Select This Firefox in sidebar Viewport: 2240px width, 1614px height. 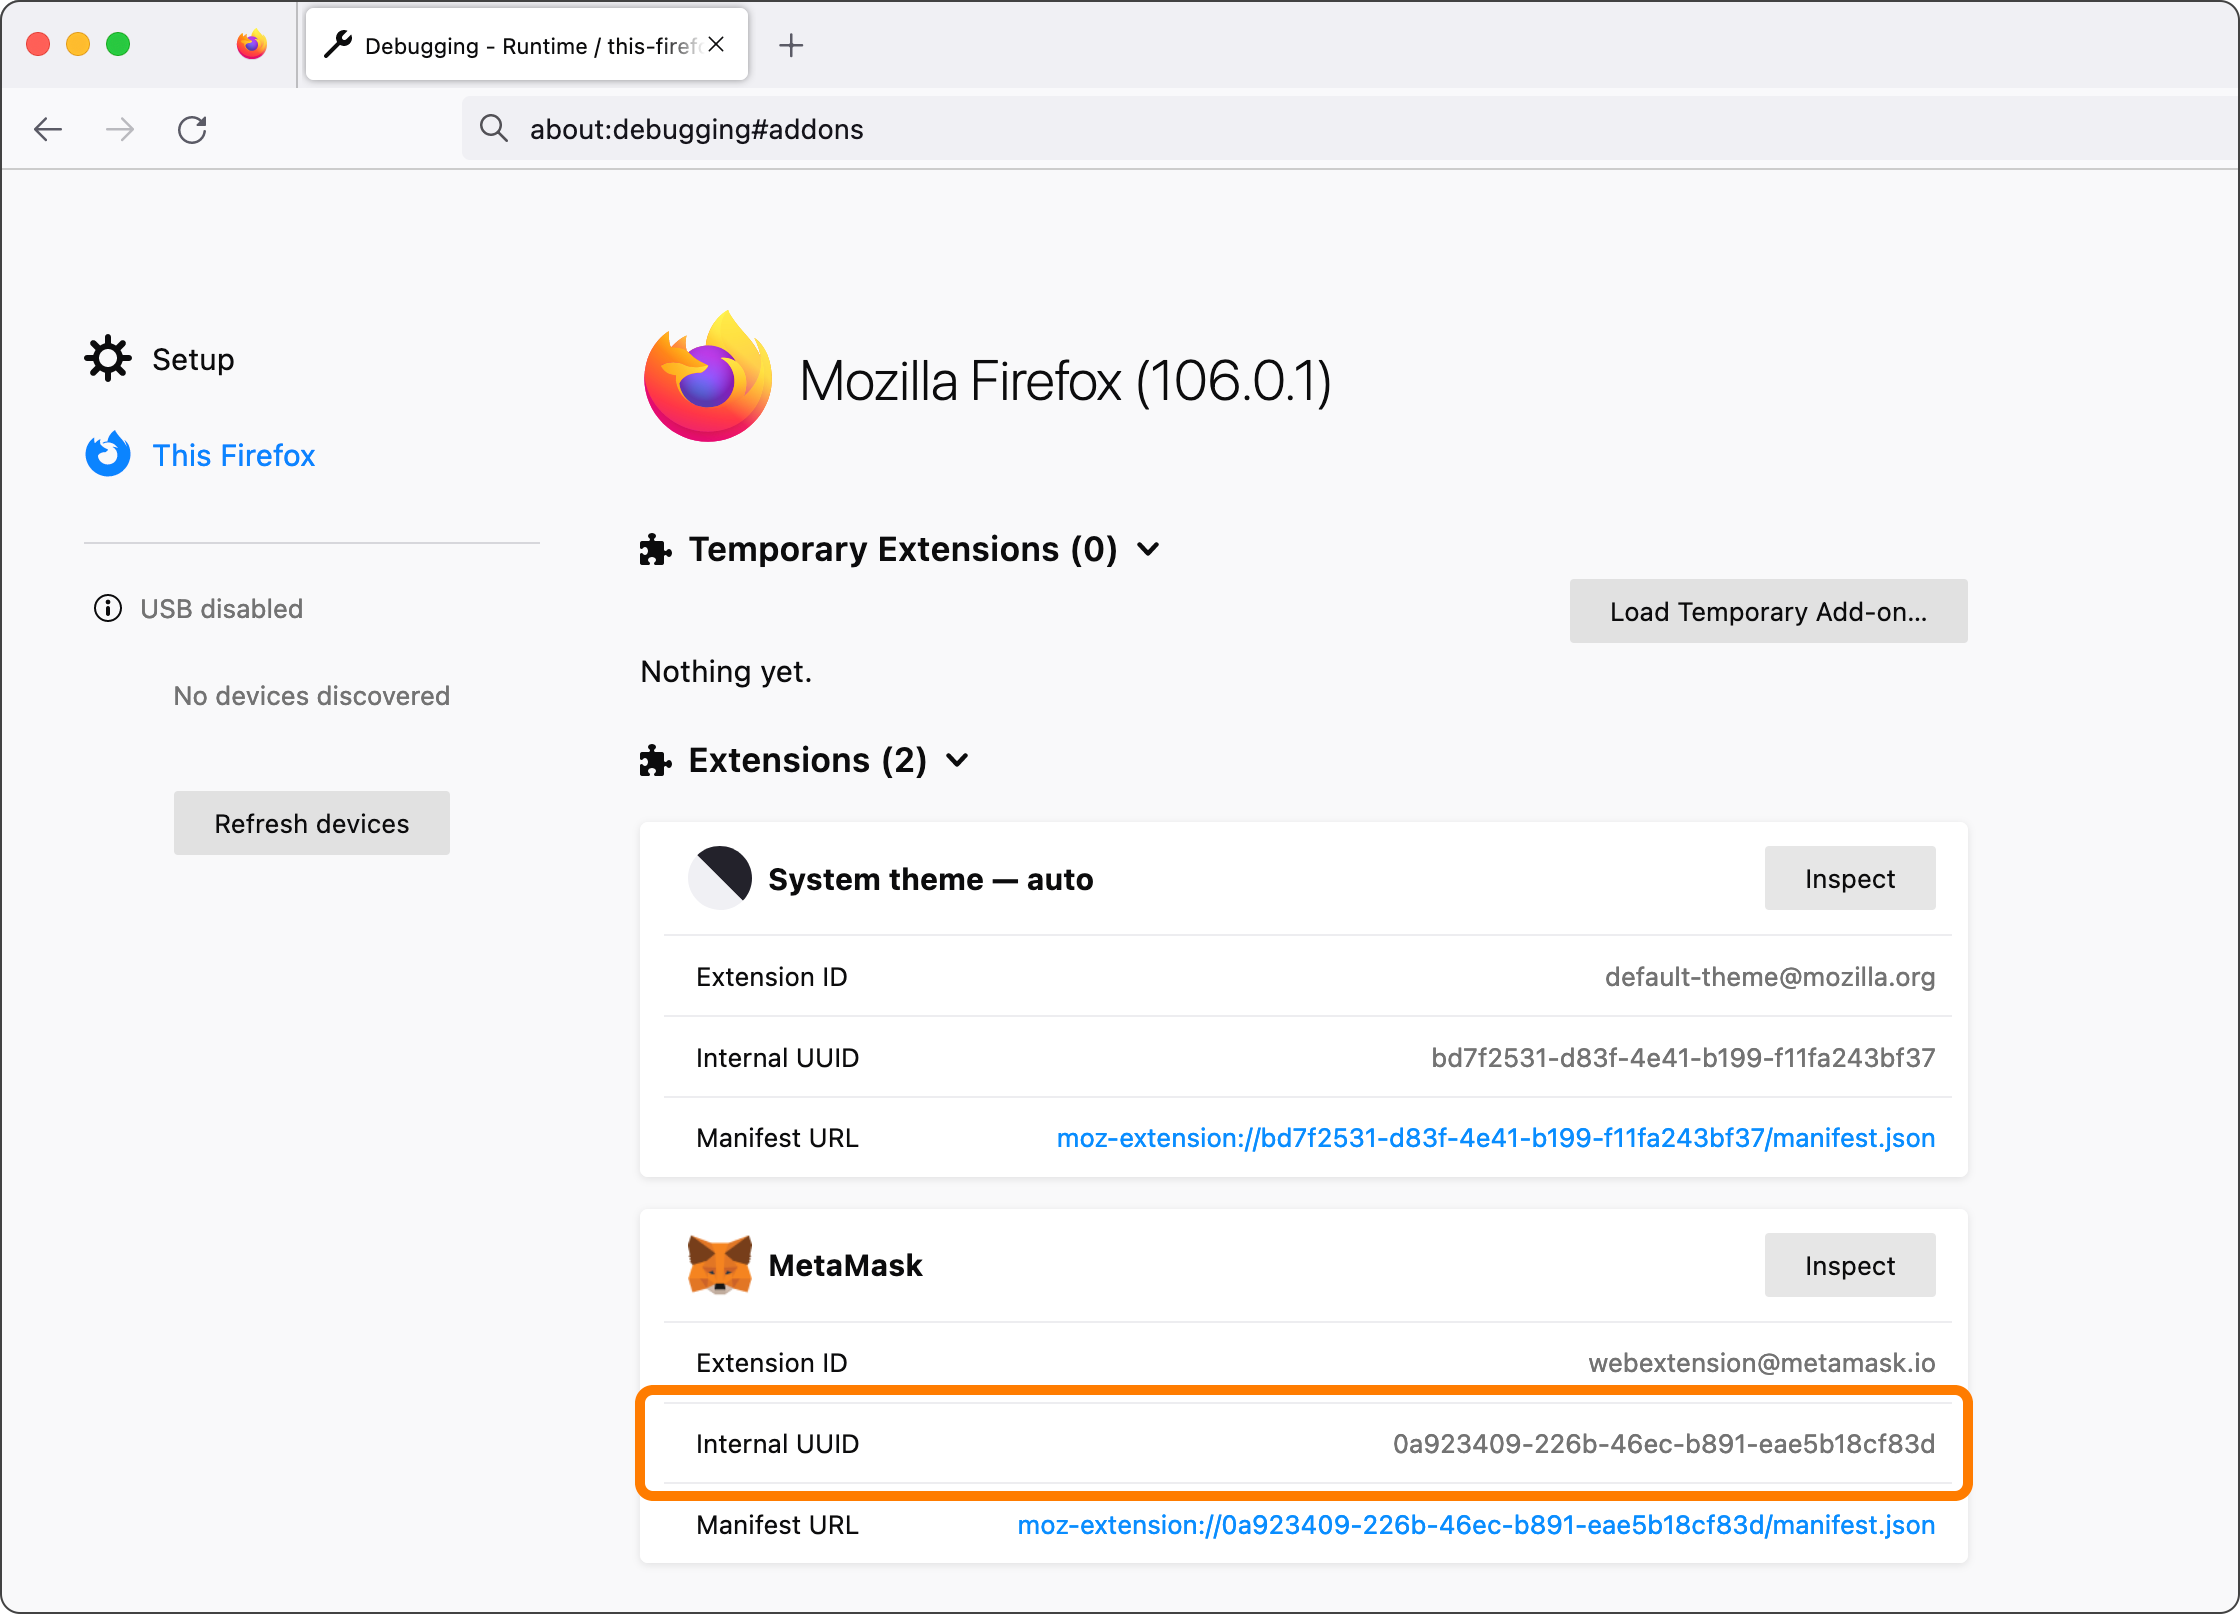233,455
